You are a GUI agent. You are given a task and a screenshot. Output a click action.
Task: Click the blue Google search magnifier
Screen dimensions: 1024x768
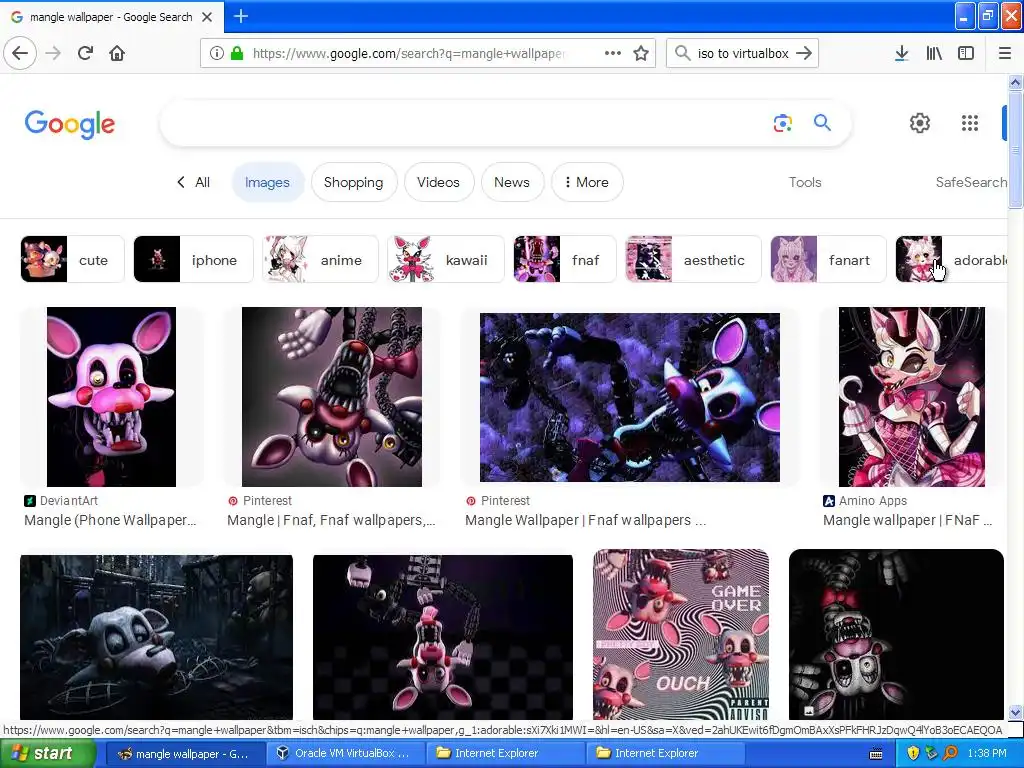point(822,122)
